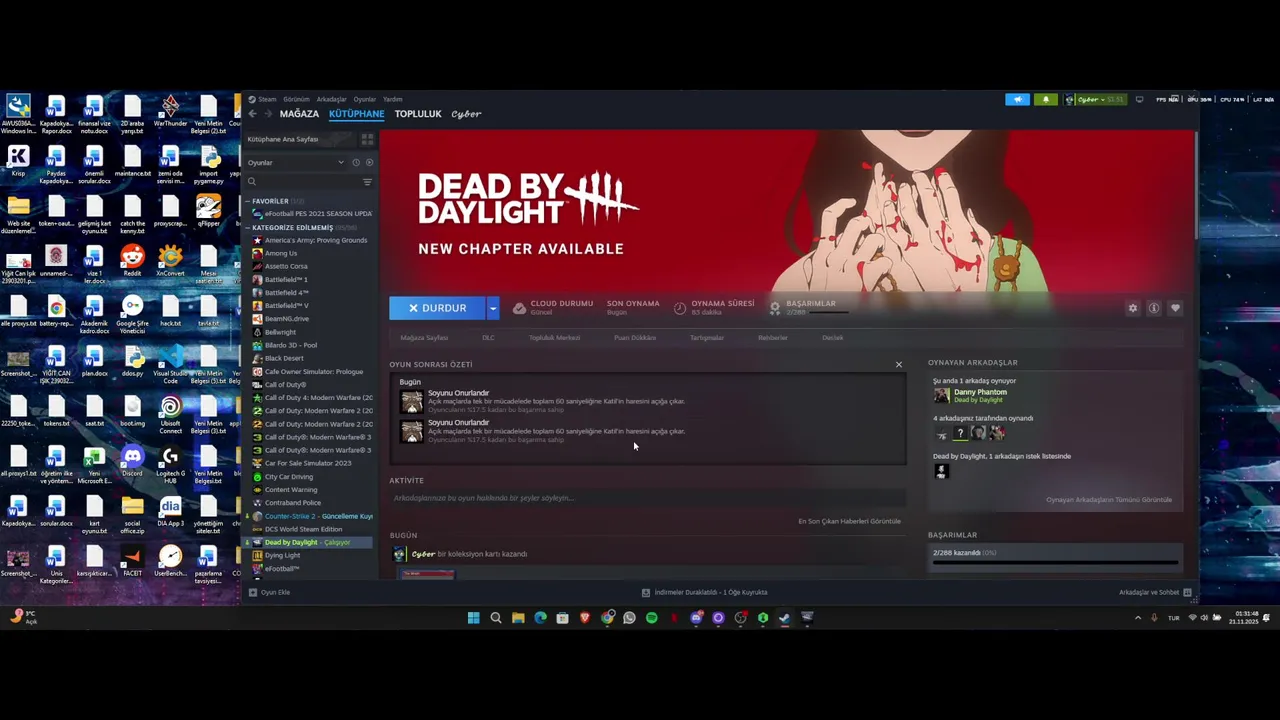Click Kütüphane Ana Sayfası button

point(301,139)
